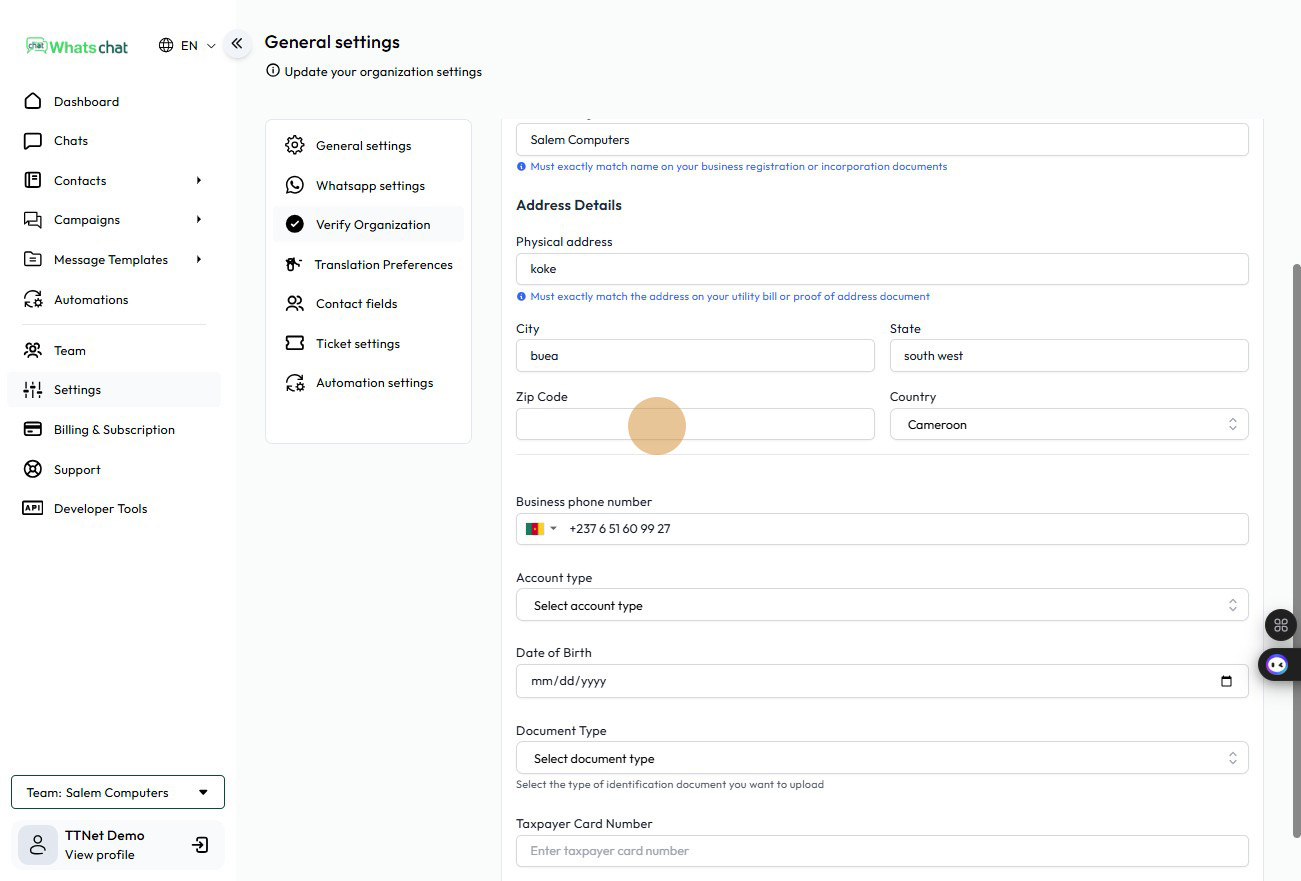
Task: Click the logout icon beside TTNet Demo
Action: pyautogui.click(x=200, y=845)
